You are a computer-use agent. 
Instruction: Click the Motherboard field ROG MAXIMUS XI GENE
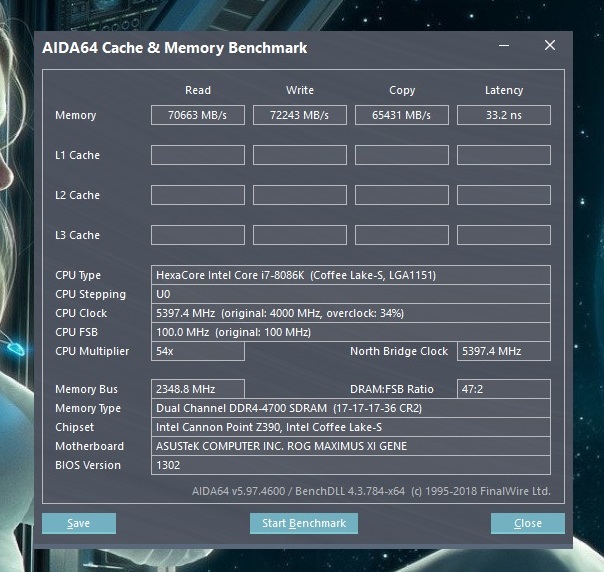[x=351, y=446]
